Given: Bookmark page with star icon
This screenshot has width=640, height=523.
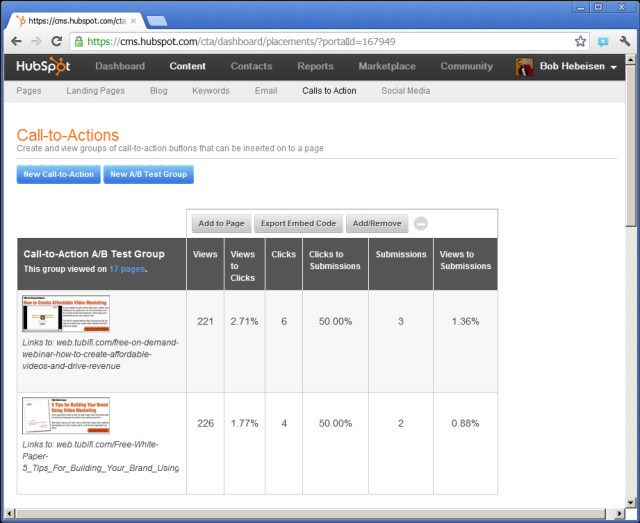Looking at the screenshot, I should click(580, 41).
